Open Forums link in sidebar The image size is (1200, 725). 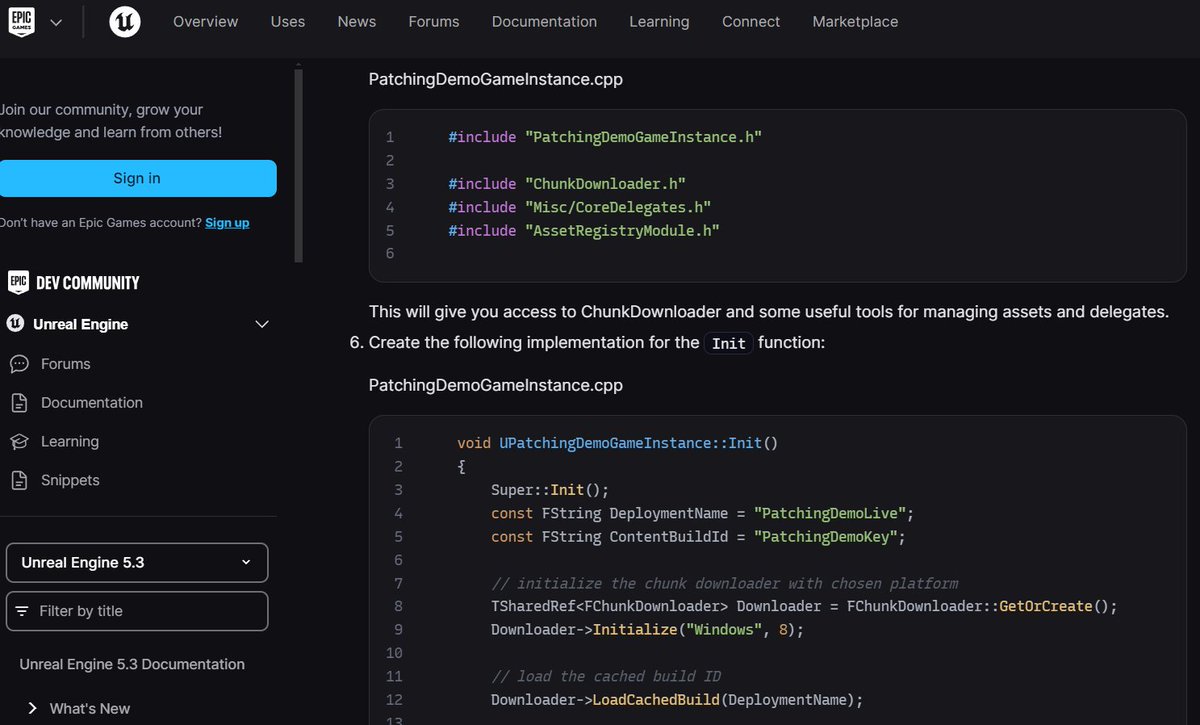pyautogui.click(x=66, y=364)
